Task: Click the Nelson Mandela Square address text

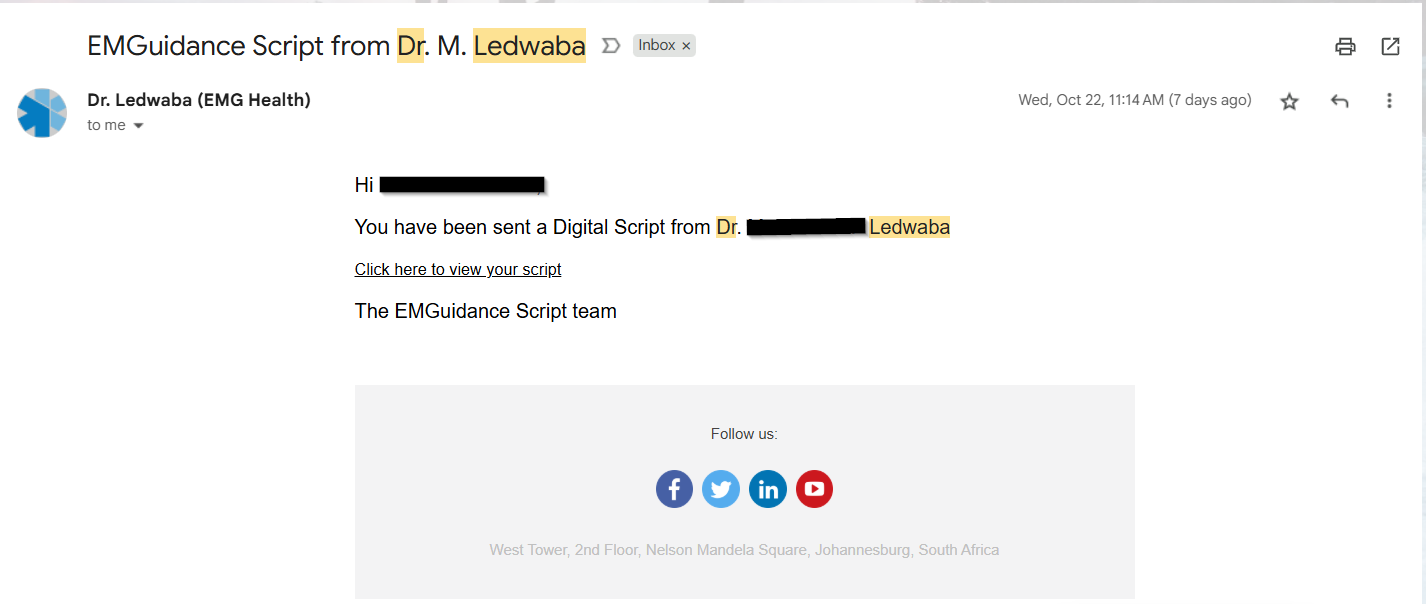Action: coord(744,550)
